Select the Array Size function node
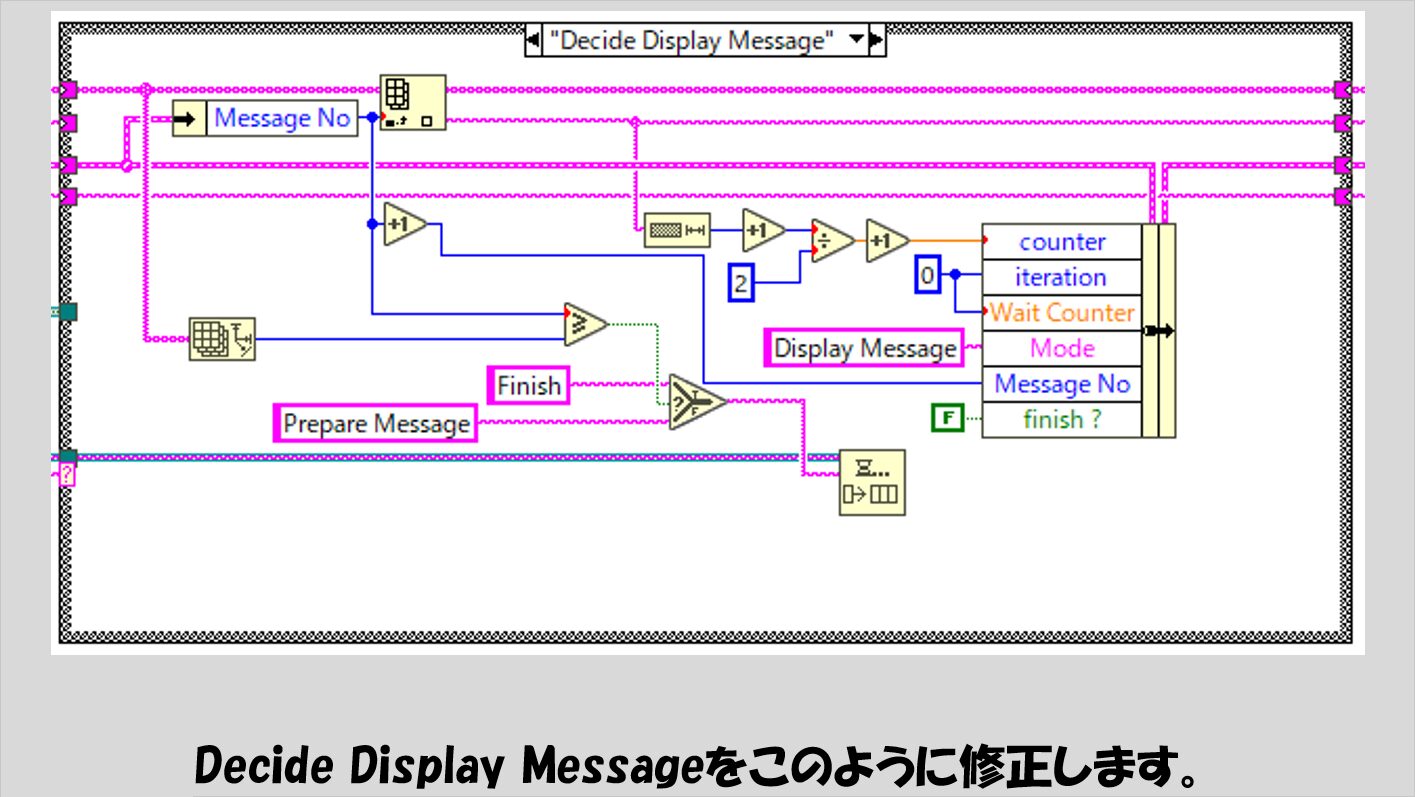 coord(221,339)
